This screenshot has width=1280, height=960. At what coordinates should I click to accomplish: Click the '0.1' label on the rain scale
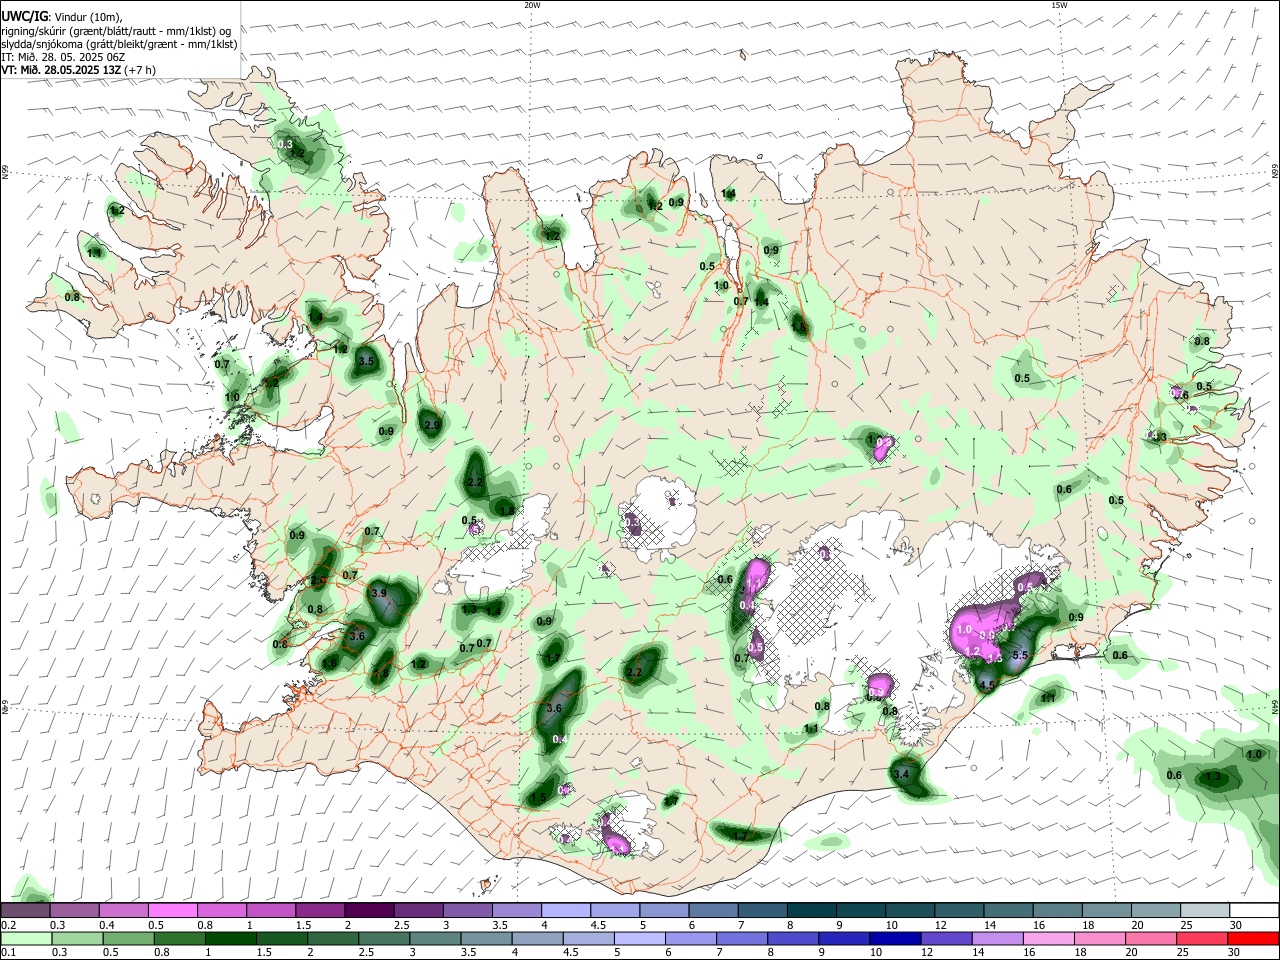click(x=8, y=952)
